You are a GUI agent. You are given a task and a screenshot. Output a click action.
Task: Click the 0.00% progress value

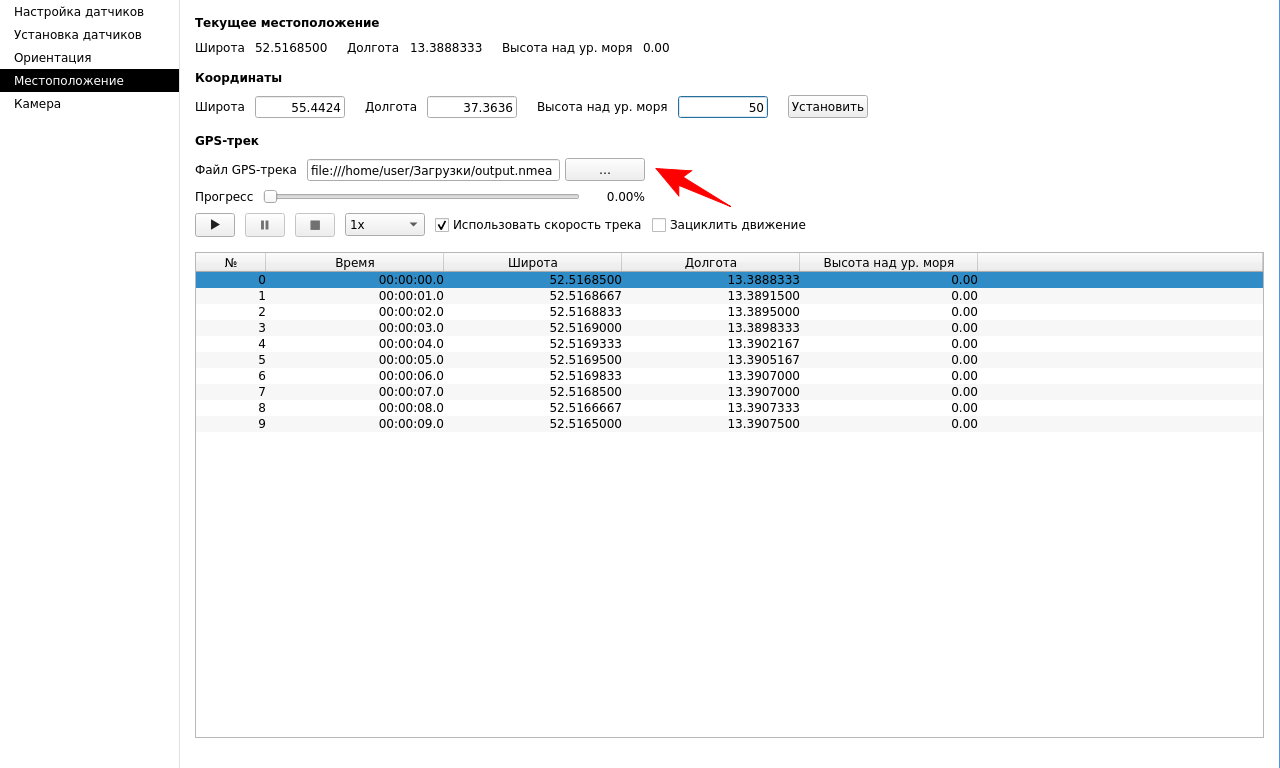click(x=625, y=197)
